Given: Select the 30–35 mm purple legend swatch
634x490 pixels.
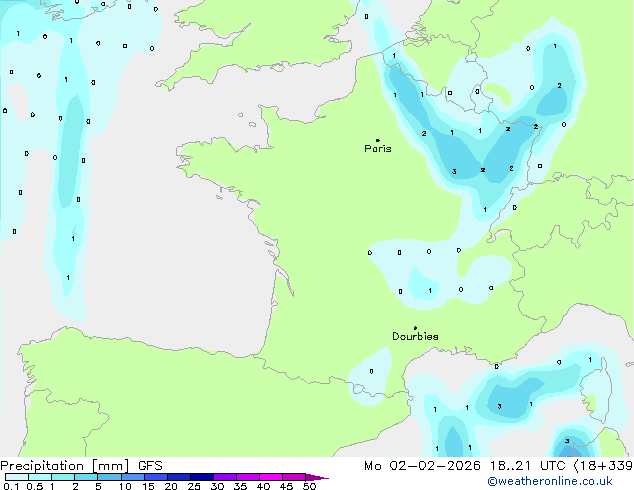Looking at the screenshot, I should 225,477.
